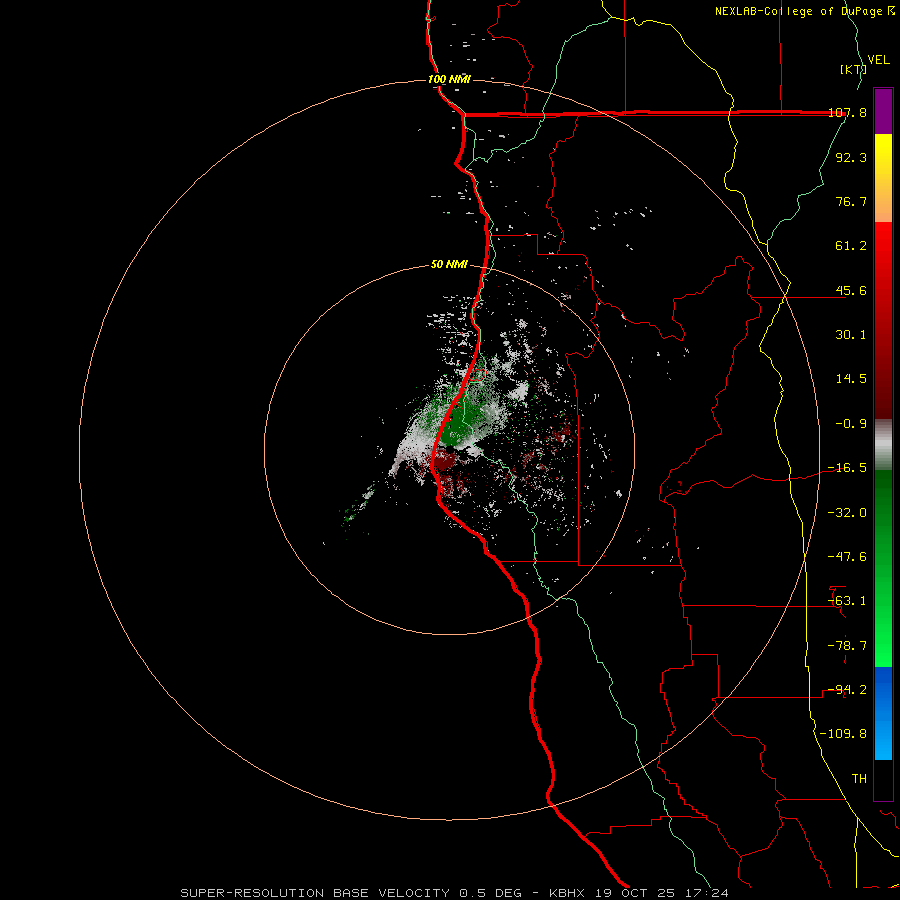Image resolution: width=900 pixels, height=900 pixels.
Task: Select the 14.5 velocity scale value
Action: 851,379
